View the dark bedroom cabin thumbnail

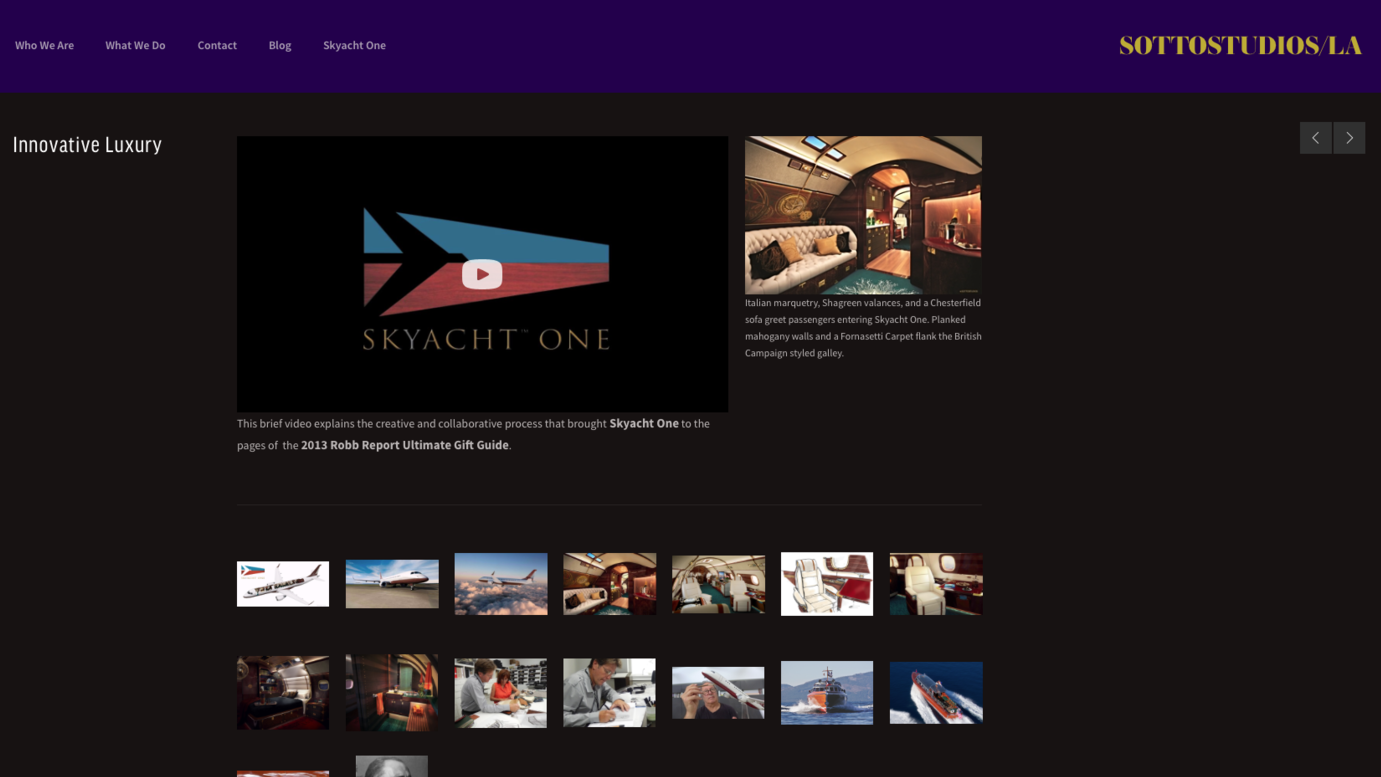click(283, 692)
